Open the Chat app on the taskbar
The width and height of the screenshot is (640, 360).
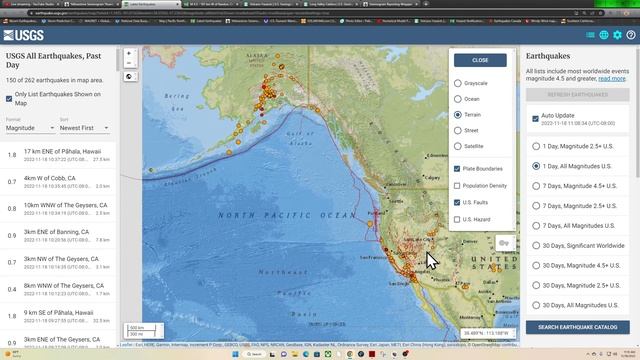284,354
